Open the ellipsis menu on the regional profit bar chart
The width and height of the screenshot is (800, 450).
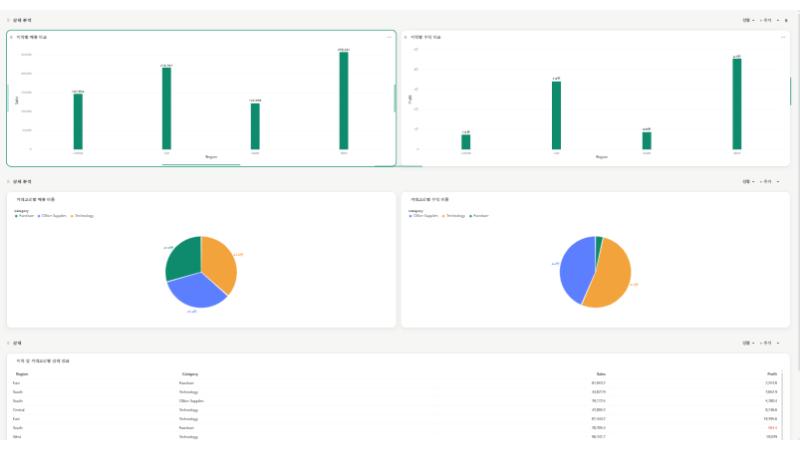coord(783,37)
